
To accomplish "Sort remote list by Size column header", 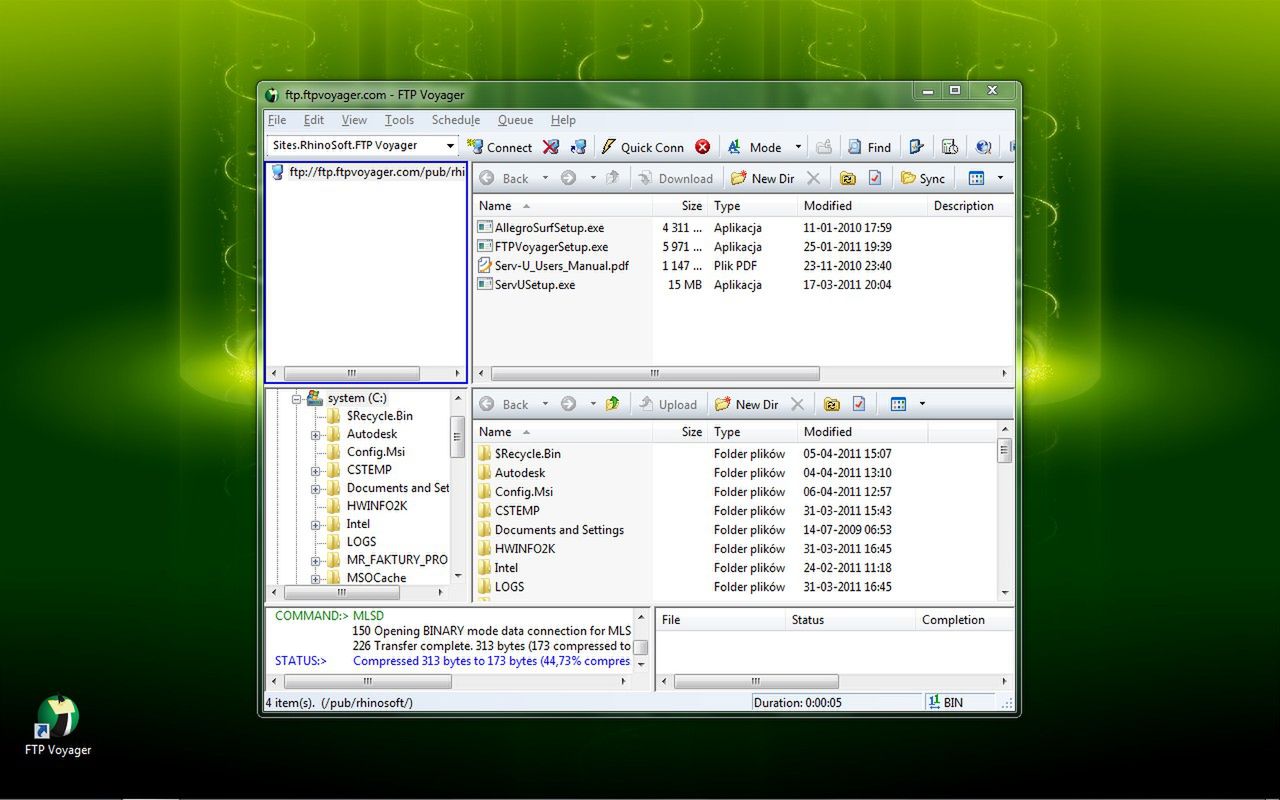I will 680,206.
